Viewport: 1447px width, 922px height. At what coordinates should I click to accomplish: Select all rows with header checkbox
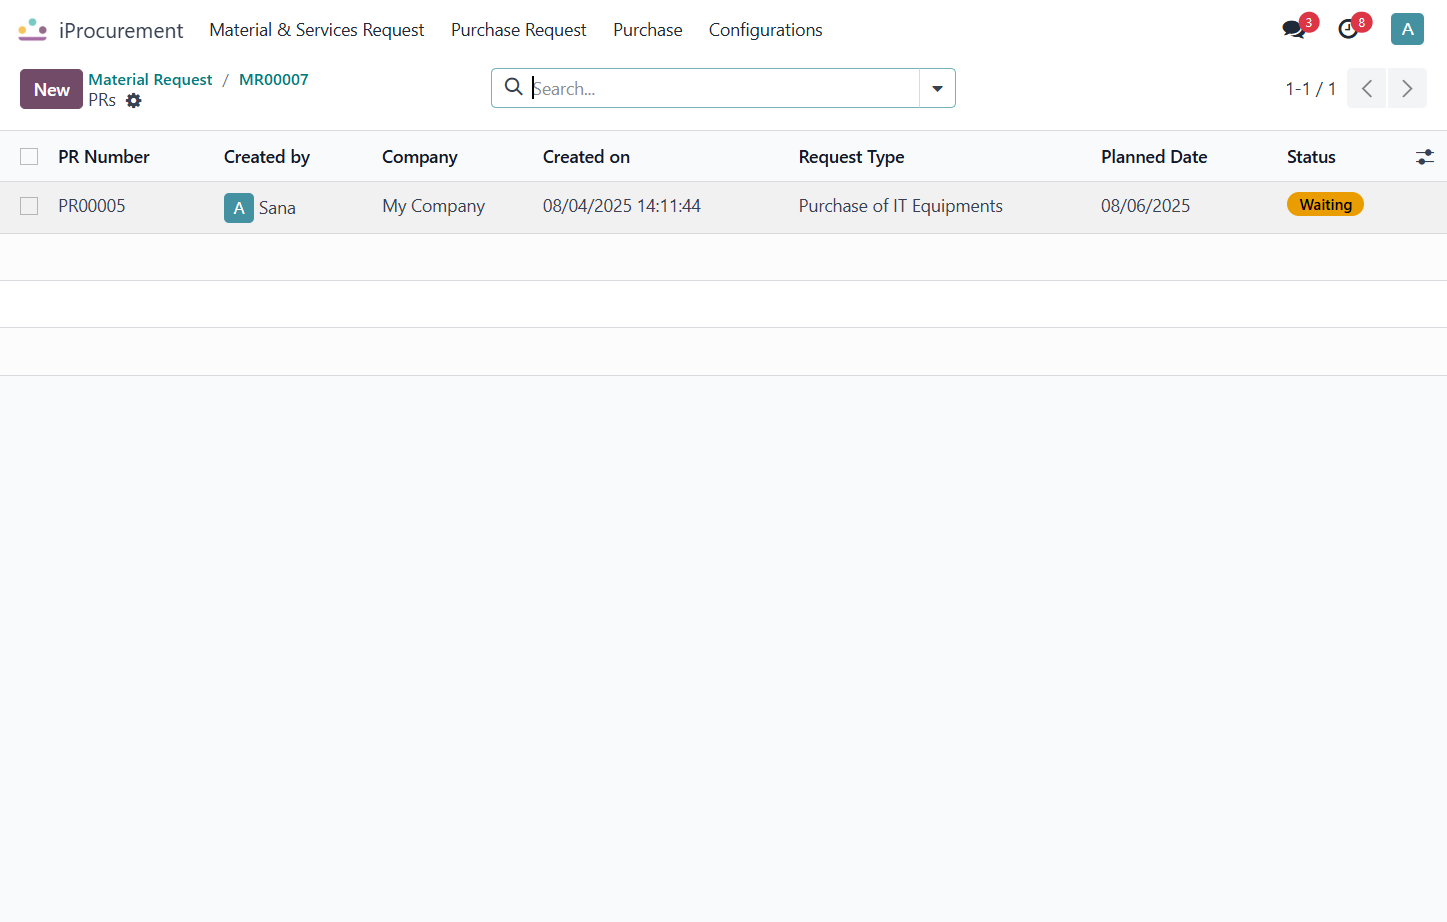tap(29, 157)
